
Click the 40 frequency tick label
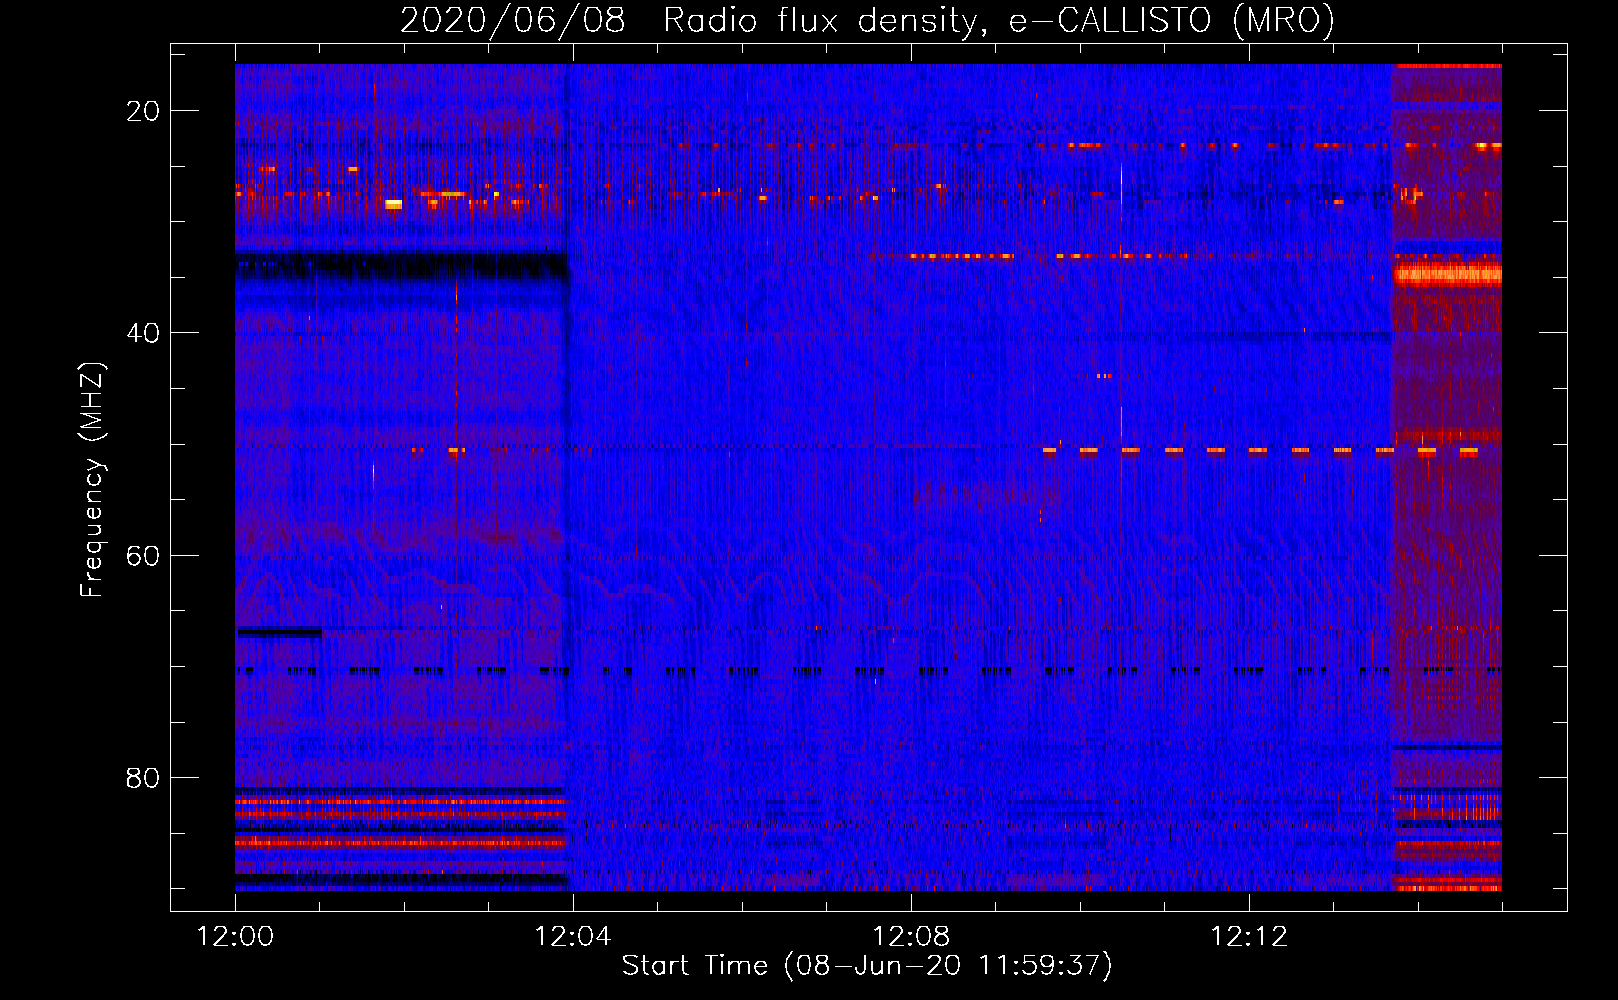[143, 333]
